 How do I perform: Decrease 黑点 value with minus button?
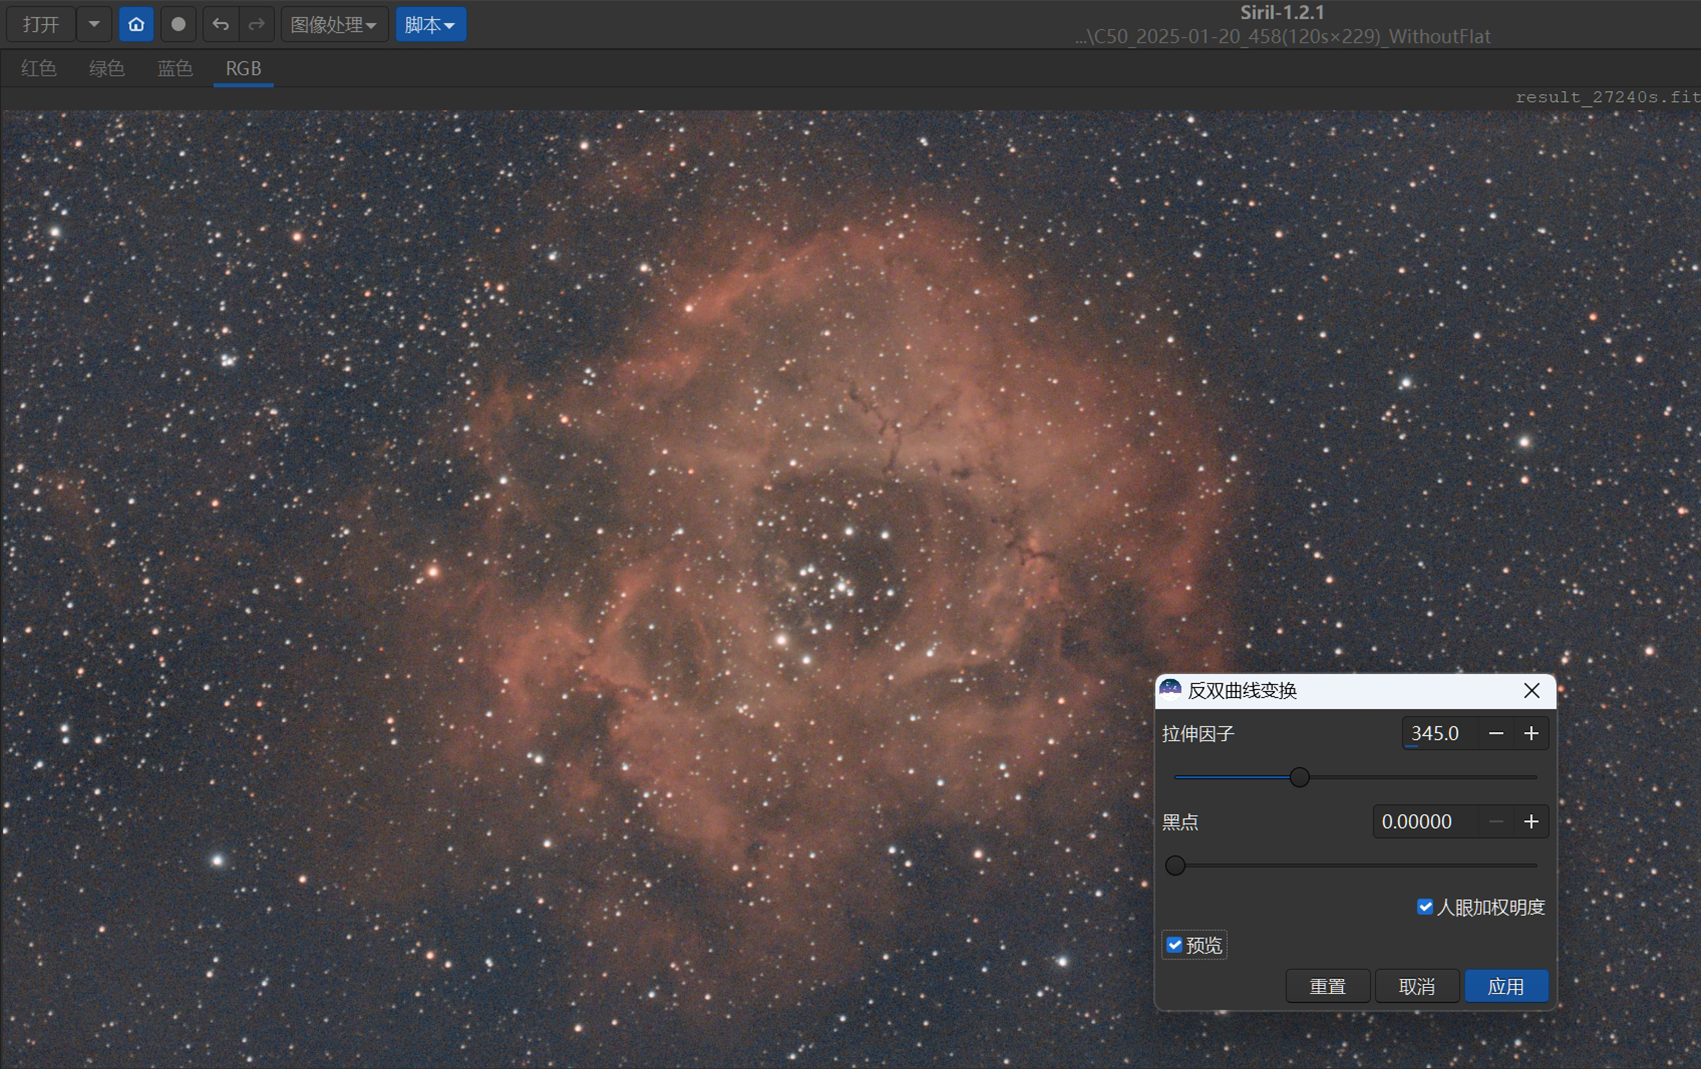(1496, 821)
